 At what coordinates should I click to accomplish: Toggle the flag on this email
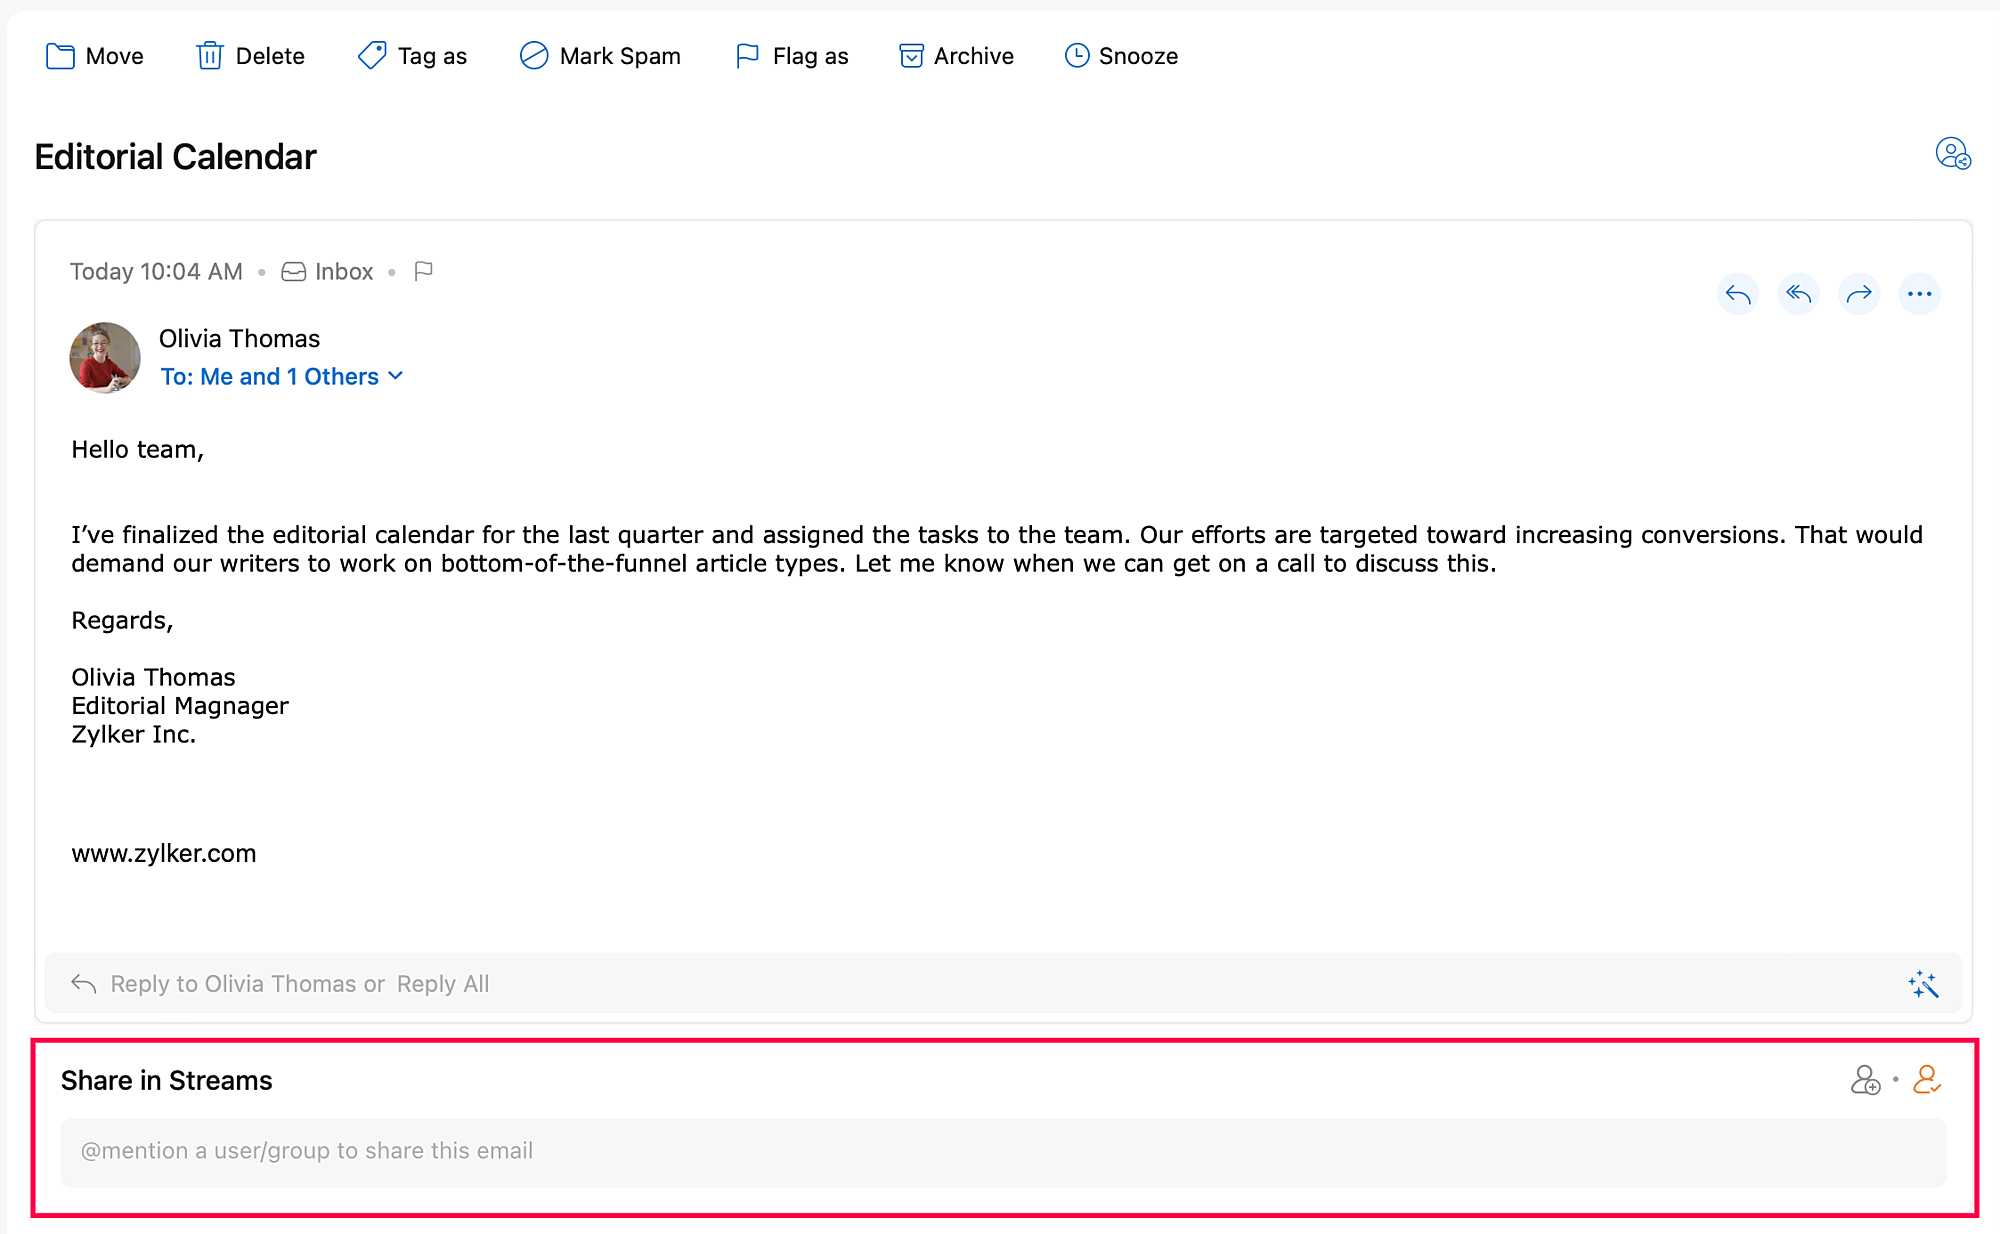[423, 271]
